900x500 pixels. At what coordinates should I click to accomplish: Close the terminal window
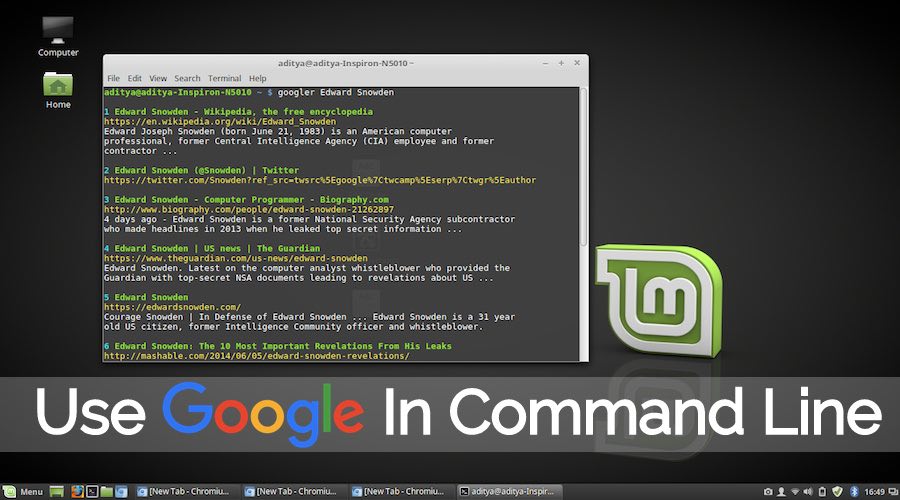tap(577, 63)
